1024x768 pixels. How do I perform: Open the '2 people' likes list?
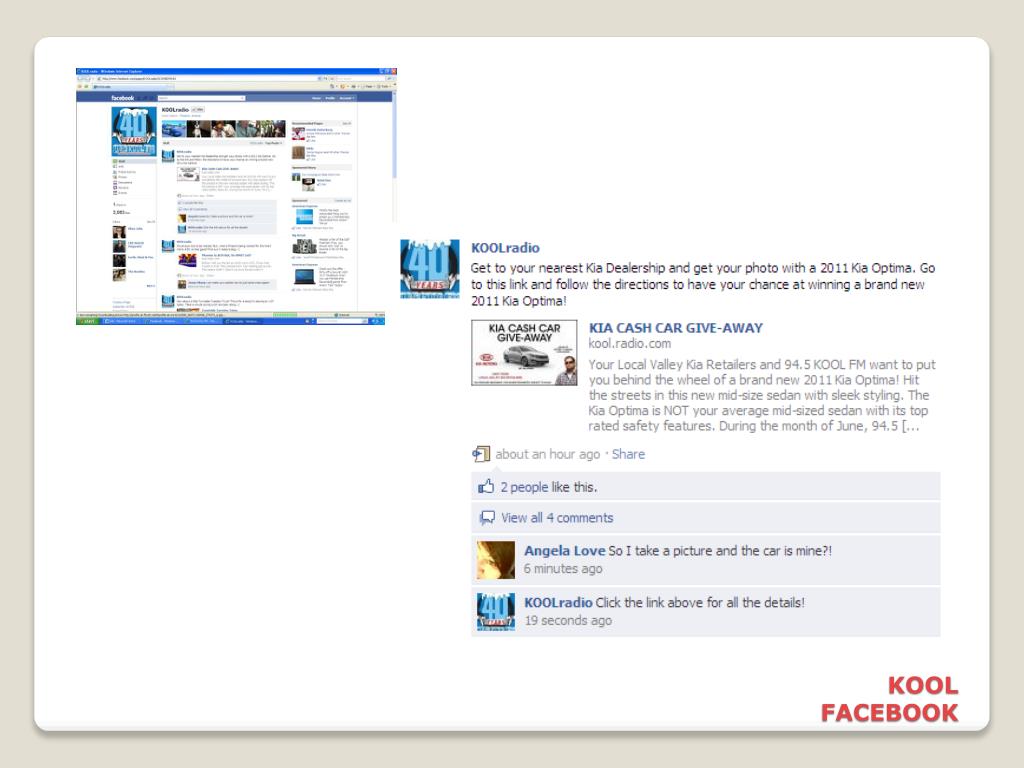524,487
